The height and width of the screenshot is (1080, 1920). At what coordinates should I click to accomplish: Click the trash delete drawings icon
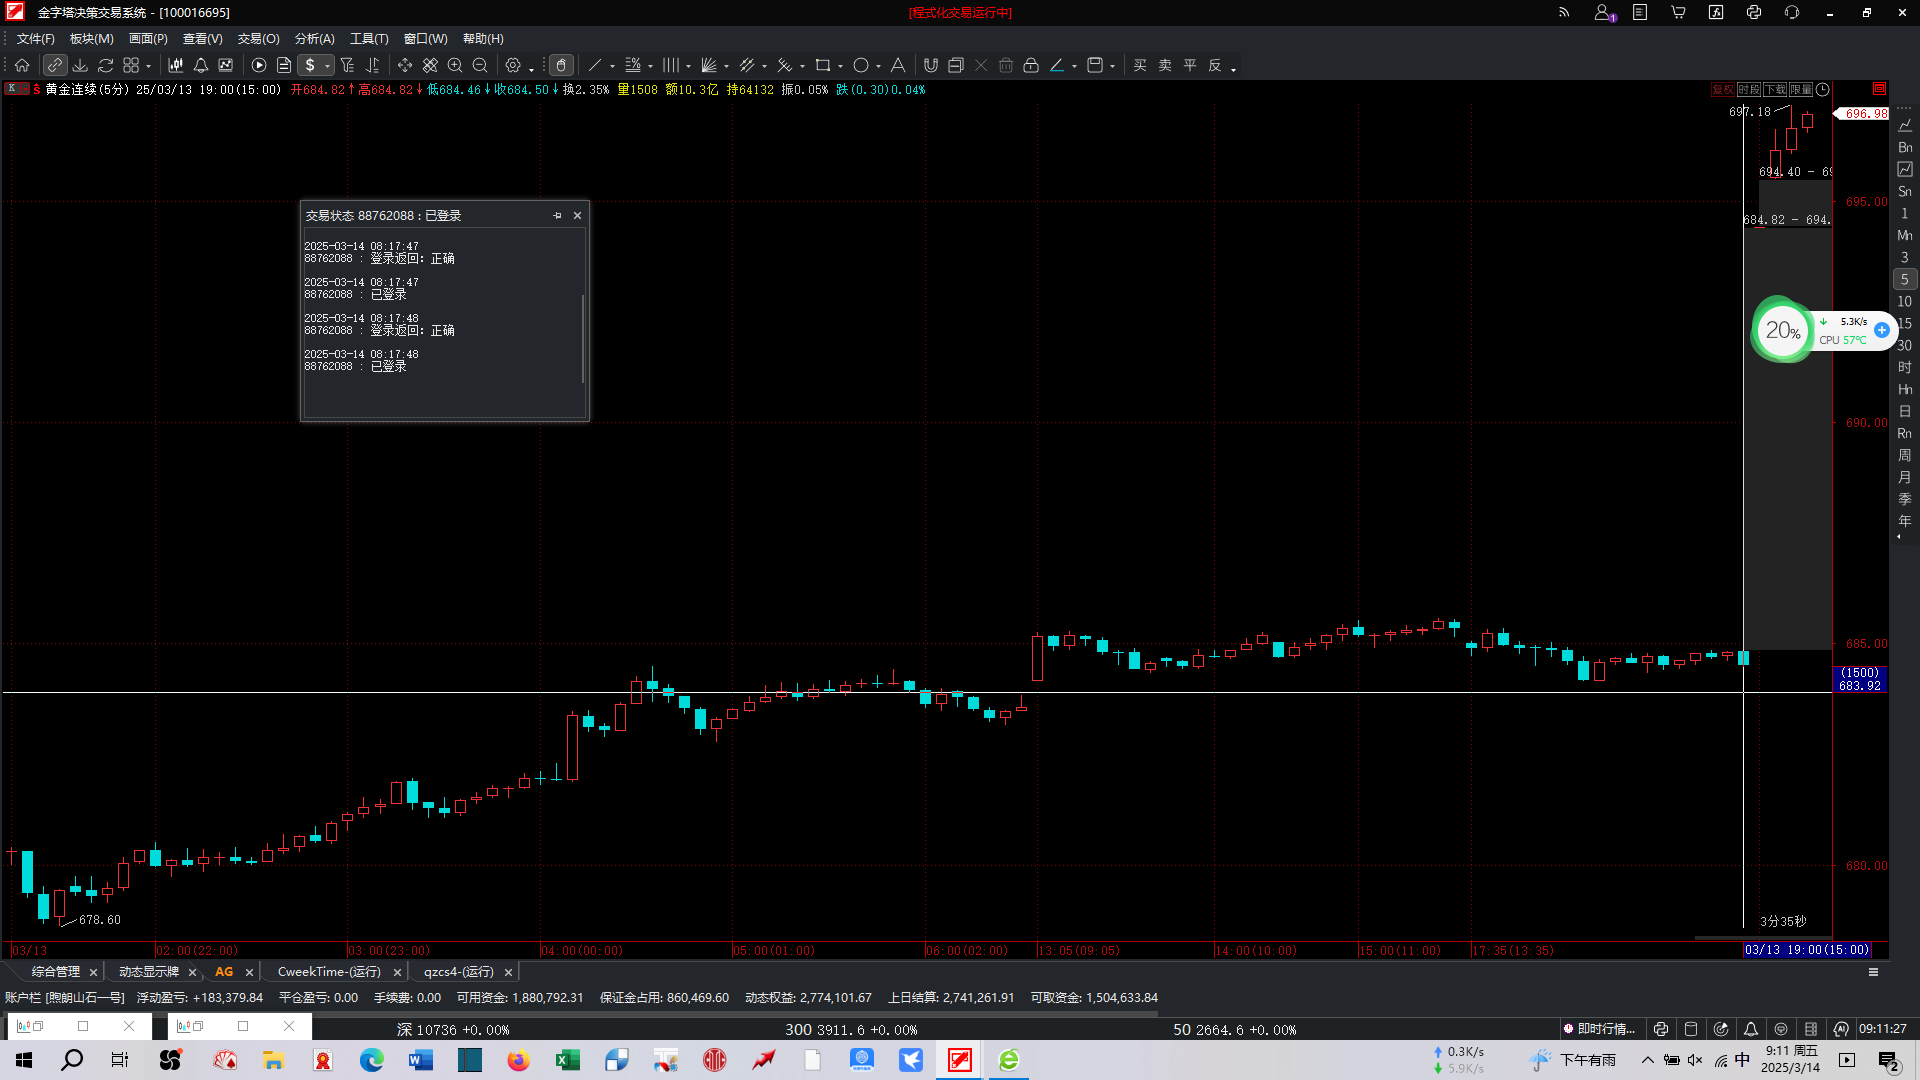(x=1006, y=65)
